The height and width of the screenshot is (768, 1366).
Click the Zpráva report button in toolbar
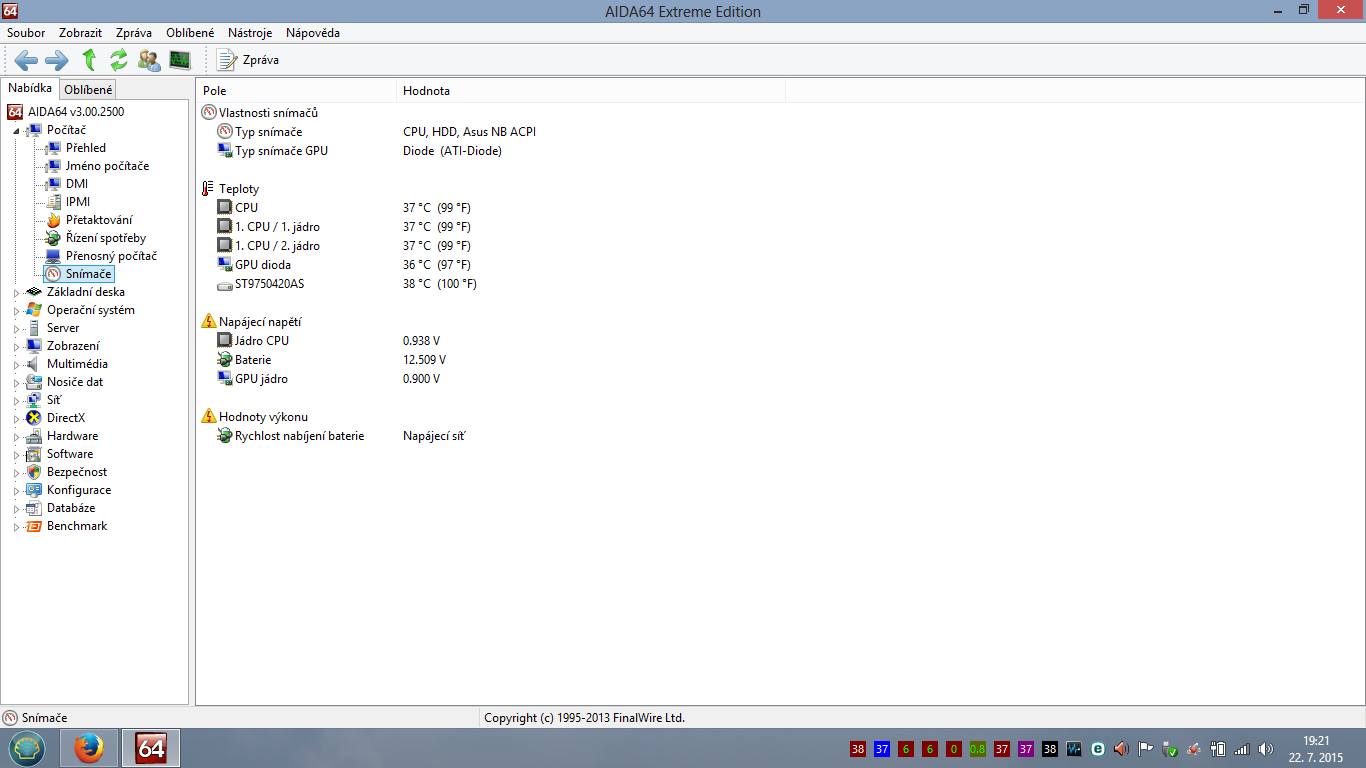[x=248, y=60]
